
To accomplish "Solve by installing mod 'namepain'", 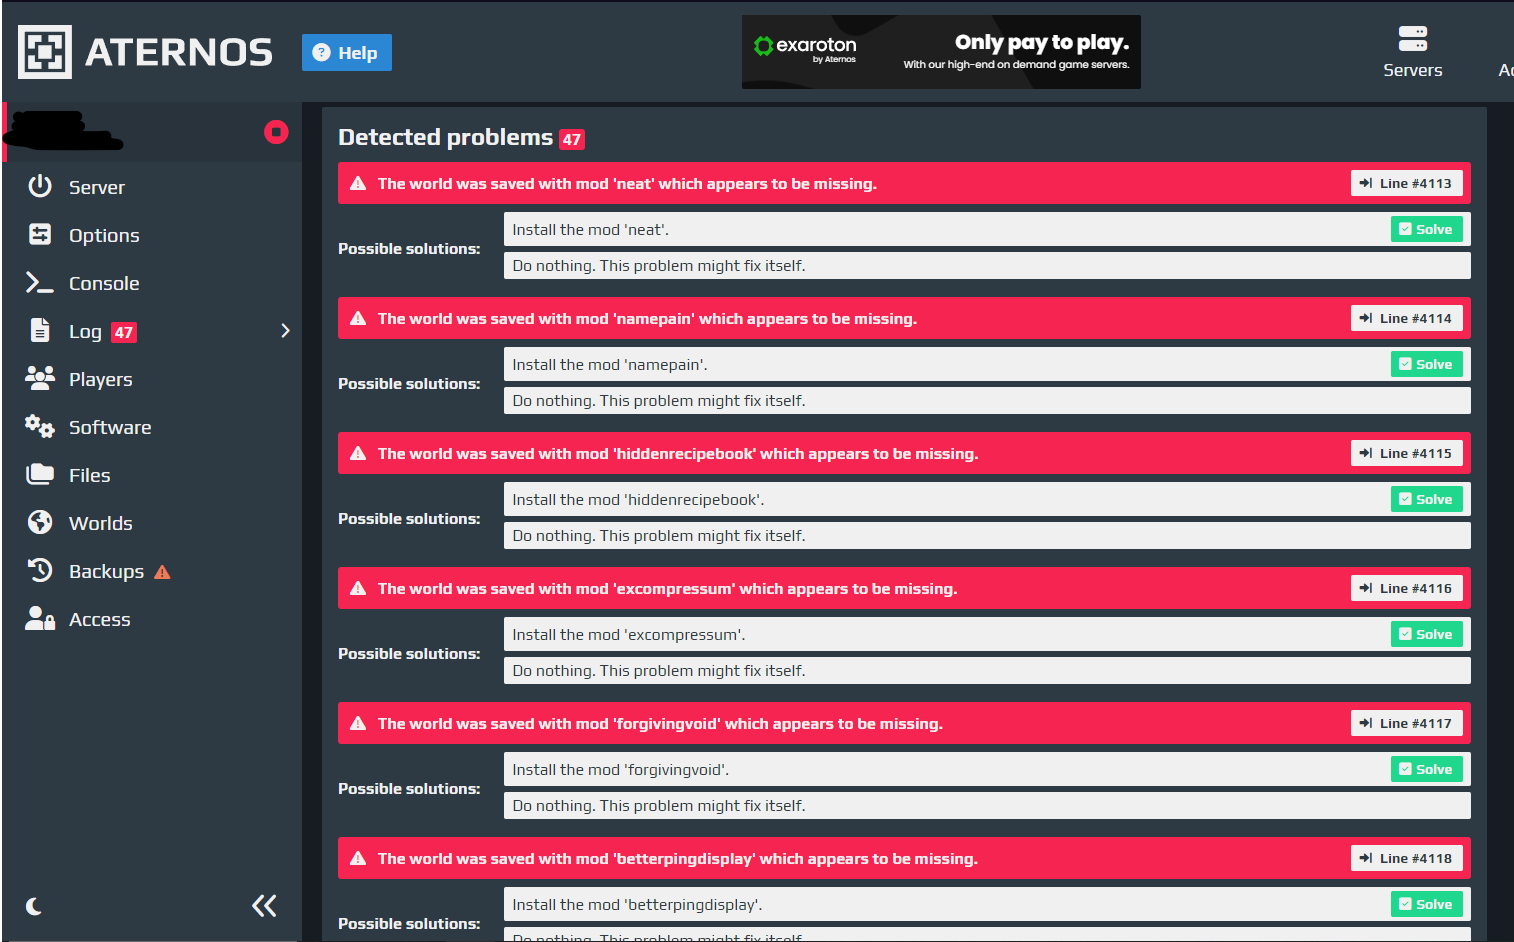I will pyautogui.click(x=1426, y=364).
